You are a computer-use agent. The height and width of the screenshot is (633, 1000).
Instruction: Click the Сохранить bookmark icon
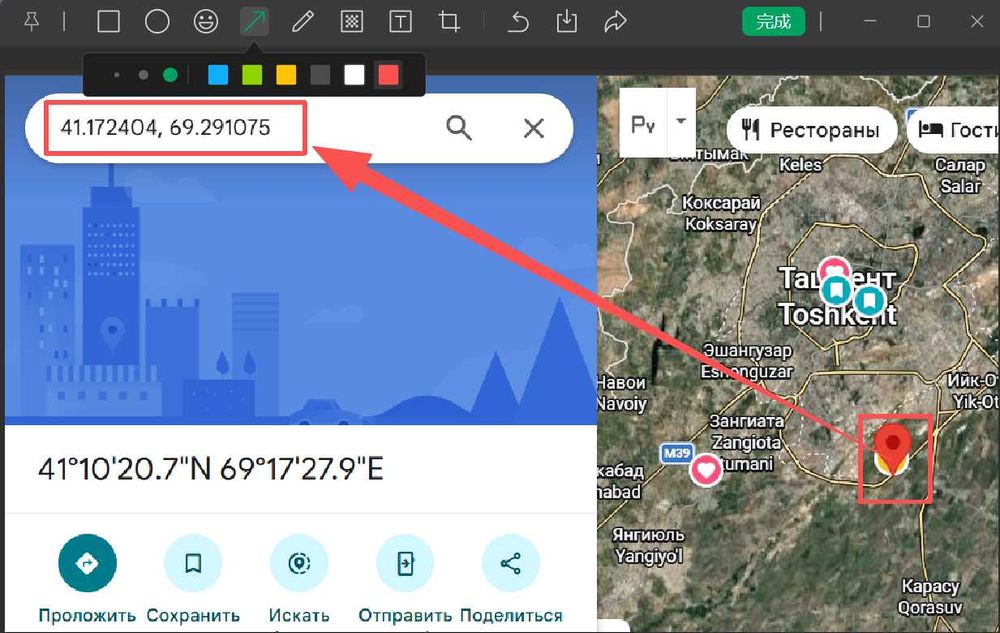pos(193,563)
